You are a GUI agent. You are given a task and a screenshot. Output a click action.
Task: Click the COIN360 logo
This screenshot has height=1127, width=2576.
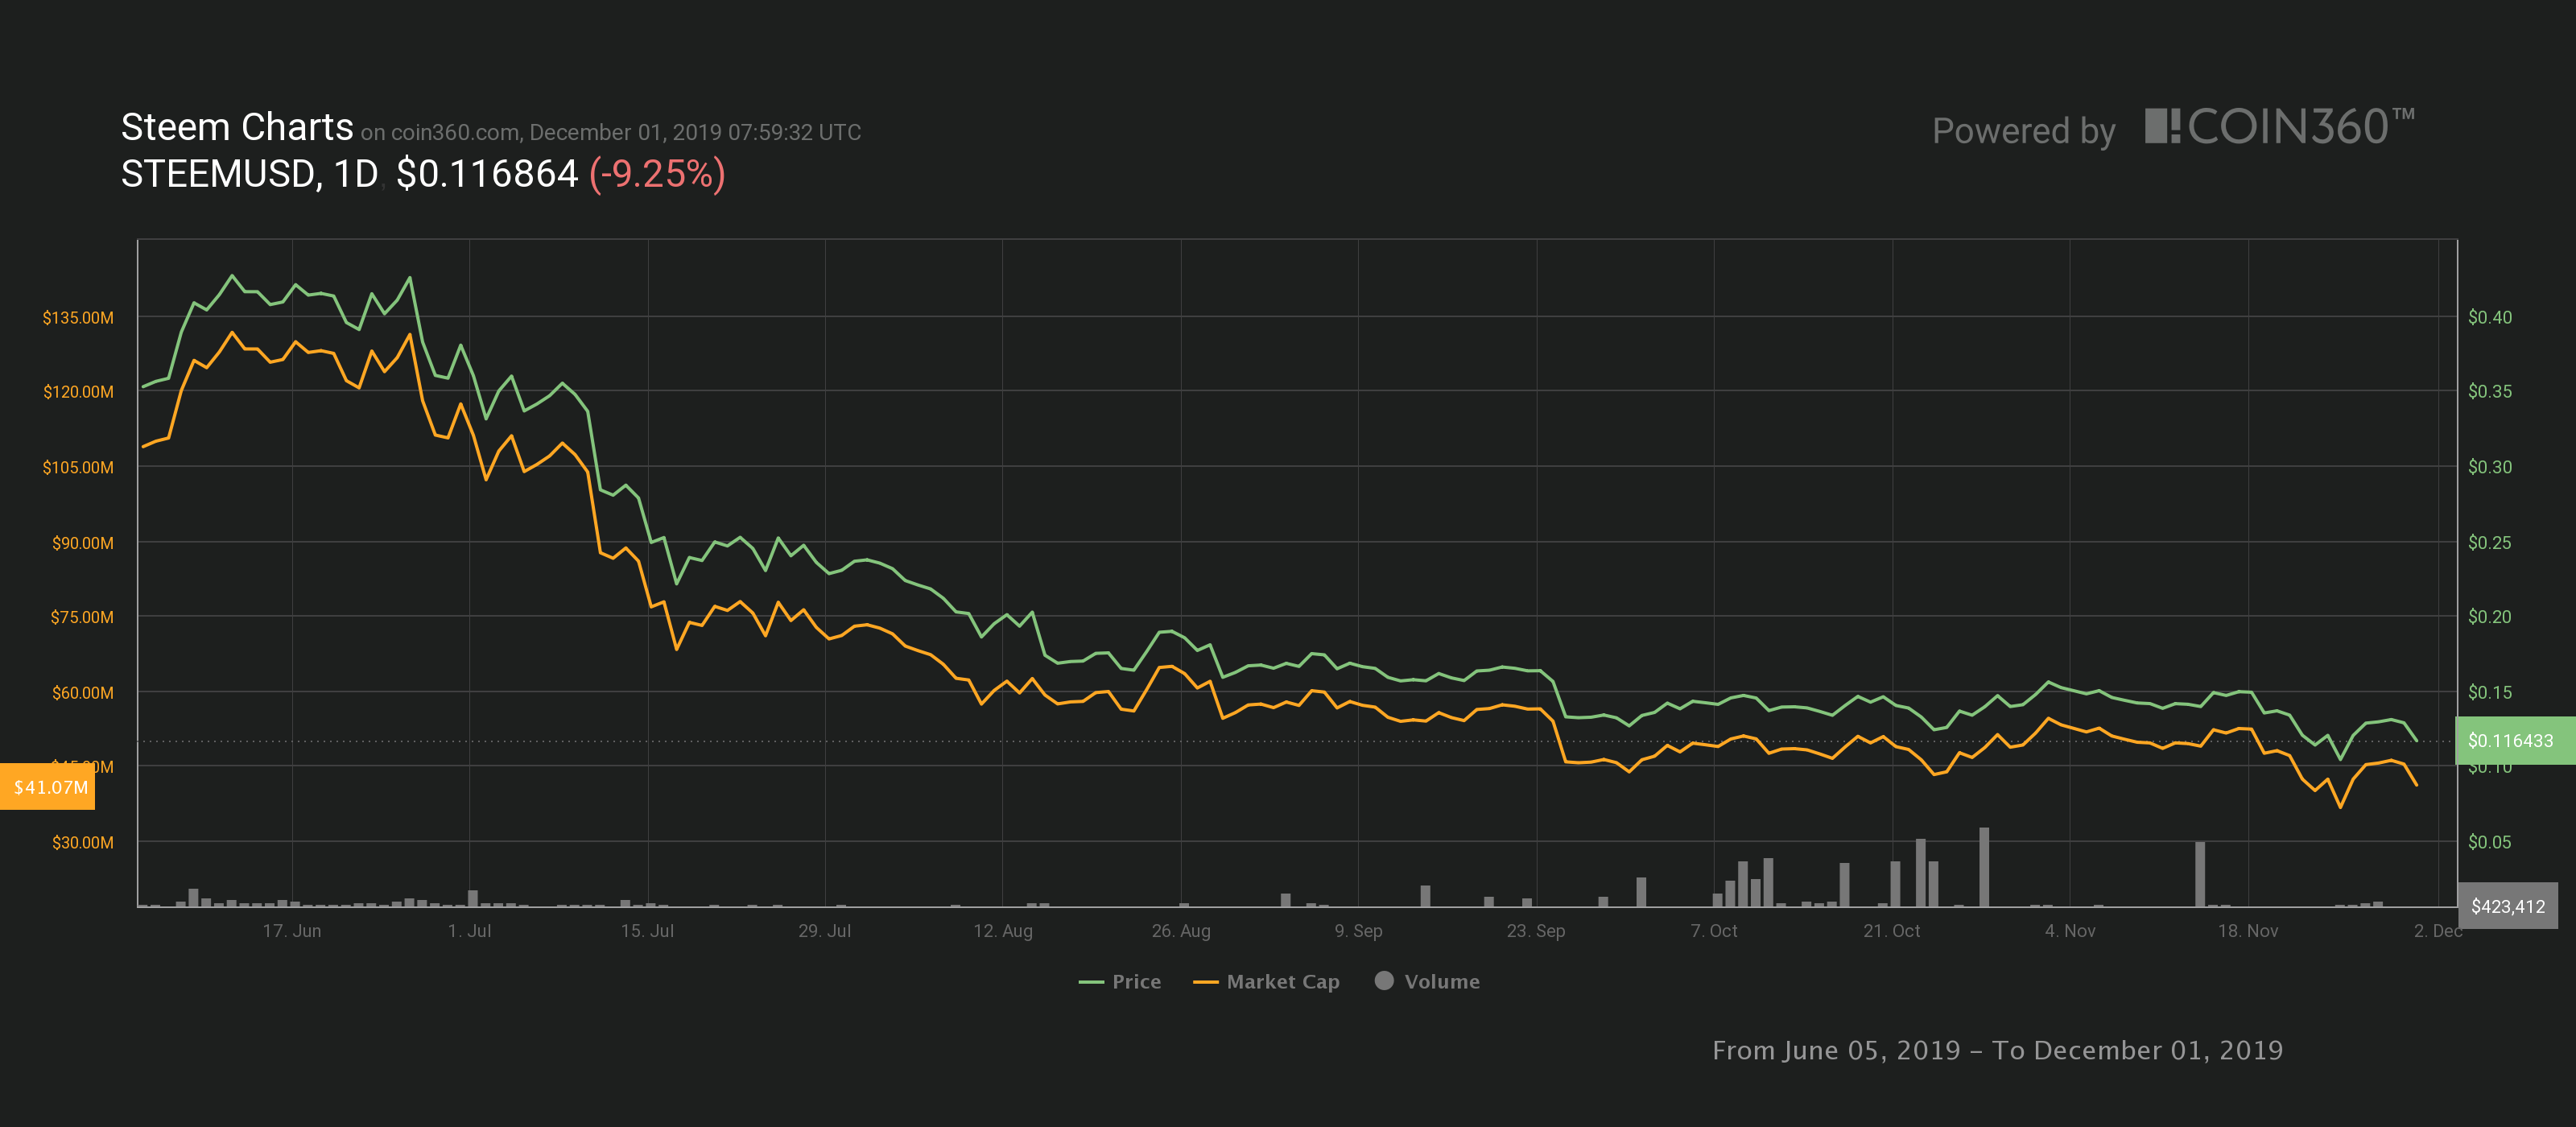(x=2279, y=128)
